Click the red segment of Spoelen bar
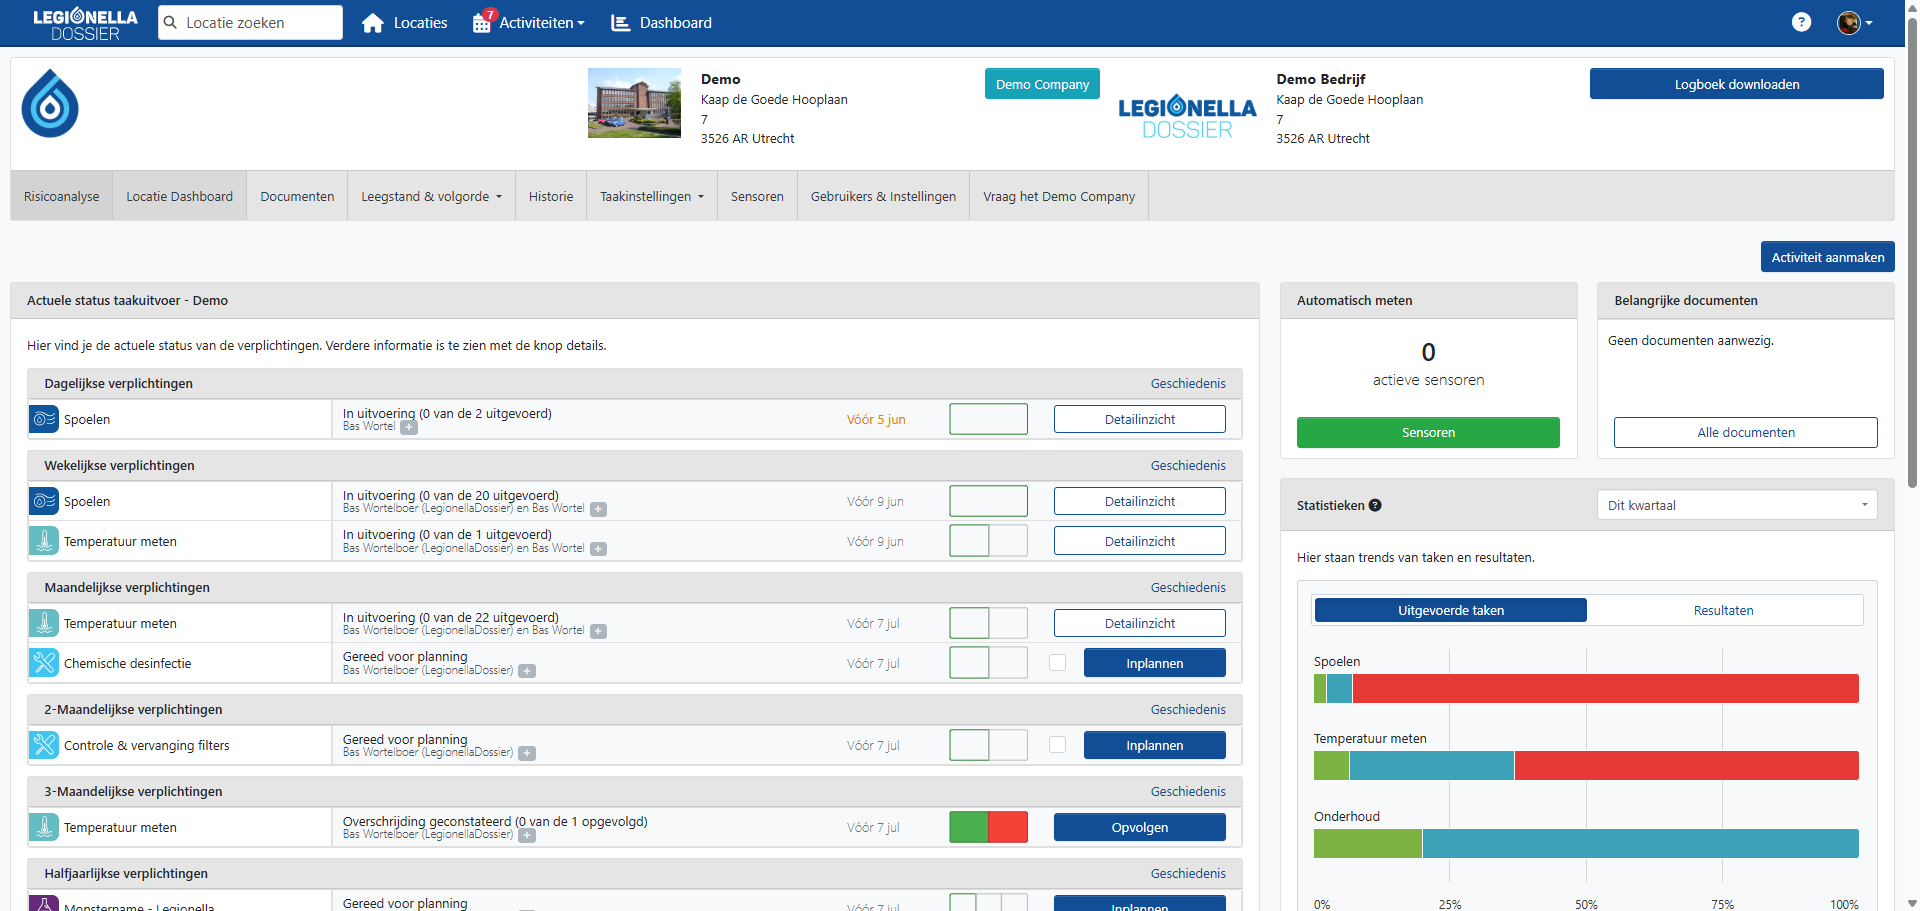 click(x=1605, y=688)
